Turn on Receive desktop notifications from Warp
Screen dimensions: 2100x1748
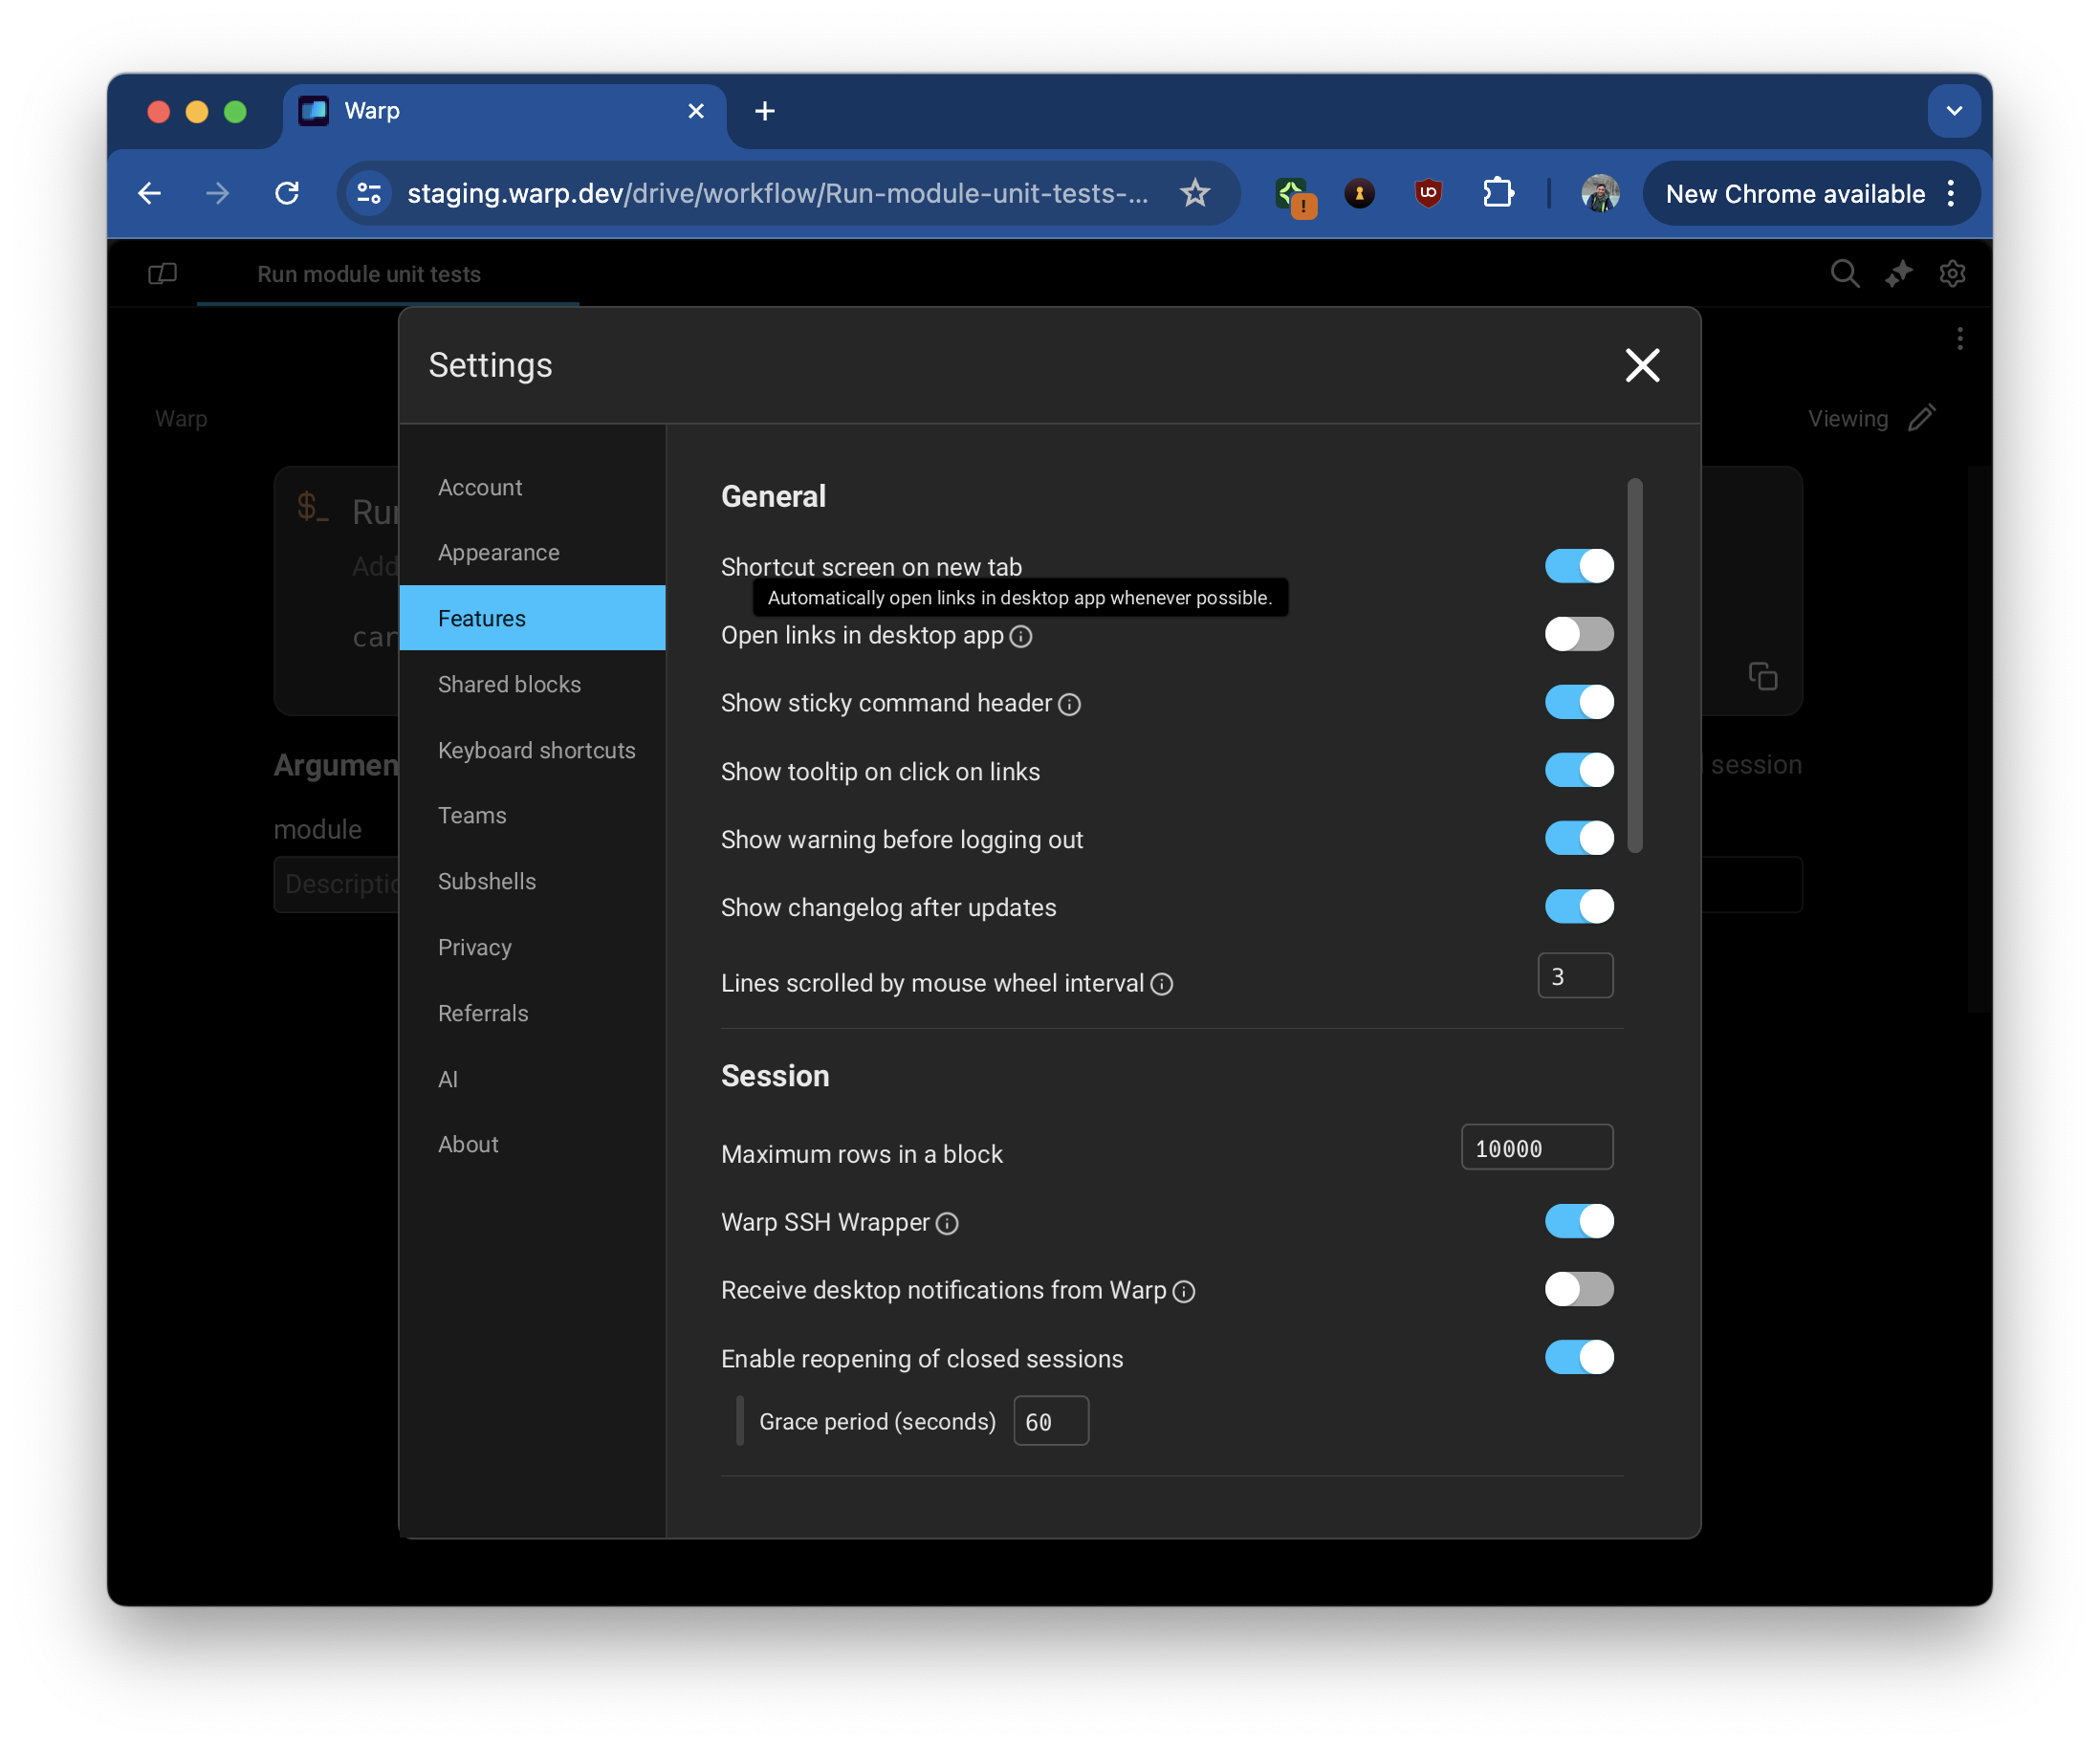1578,1289
